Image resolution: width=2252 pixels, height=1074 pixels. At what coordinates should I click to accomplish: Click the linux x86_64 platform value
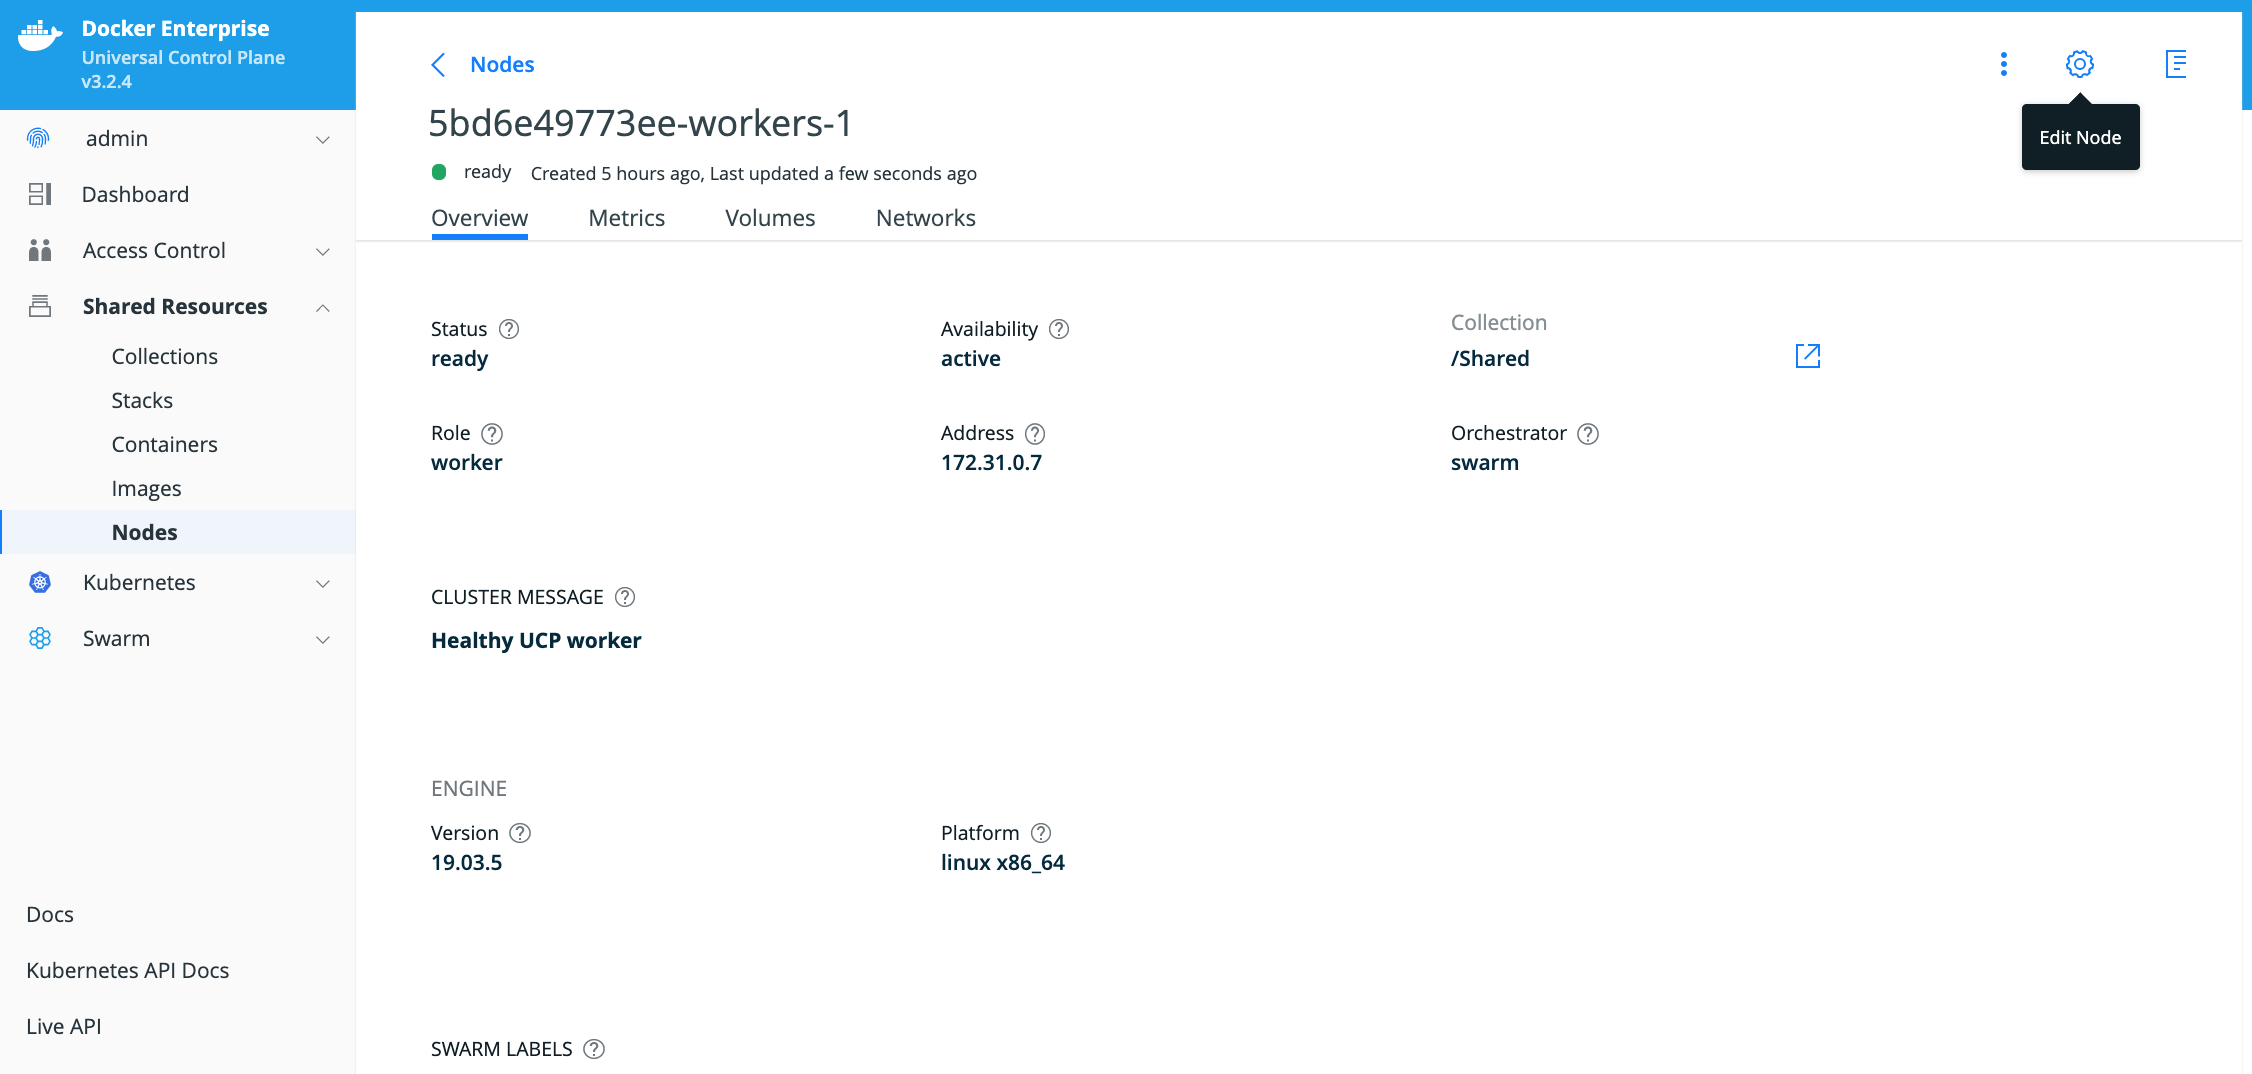(1003, 862)
